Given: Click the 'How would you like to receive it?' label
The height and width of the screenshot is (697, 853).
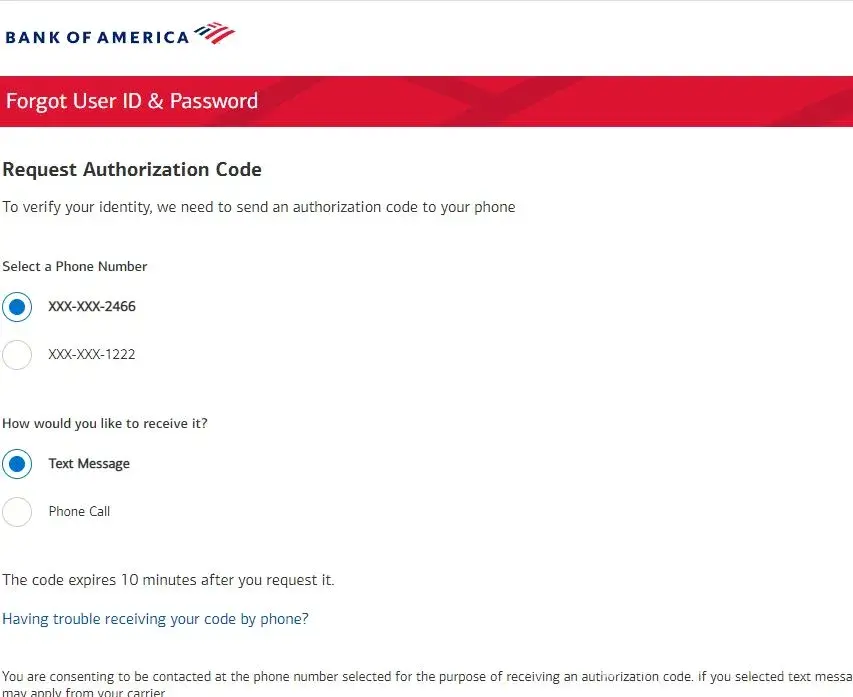Looking at the screenshot, I should pos(105,424).
